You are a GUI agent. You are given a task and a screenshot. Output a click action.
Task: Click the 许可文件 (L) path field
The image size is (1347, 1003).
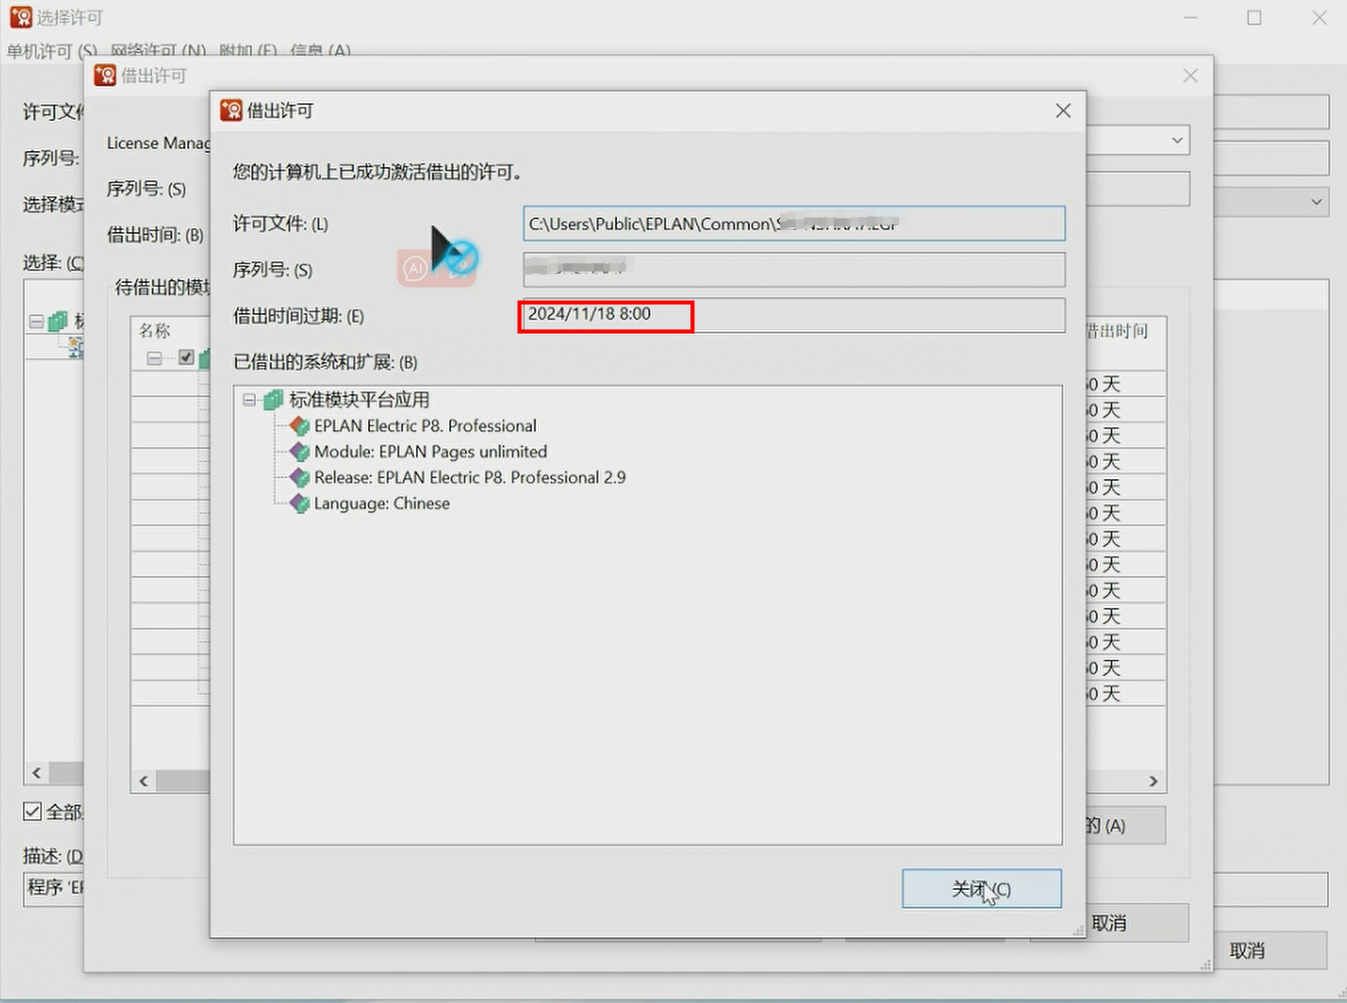pyautogui.click(x=794, y=224)
